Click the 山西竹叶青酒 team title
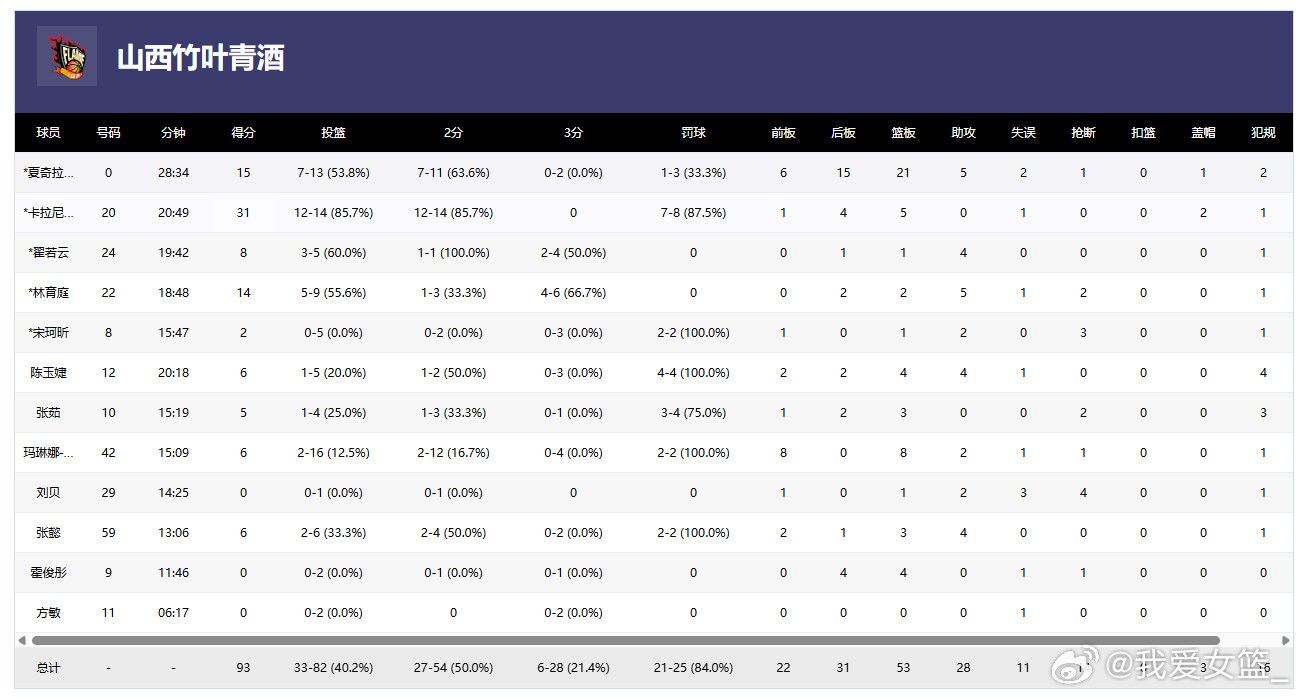This screenshot has width=1301, height=698. [200, 58]
